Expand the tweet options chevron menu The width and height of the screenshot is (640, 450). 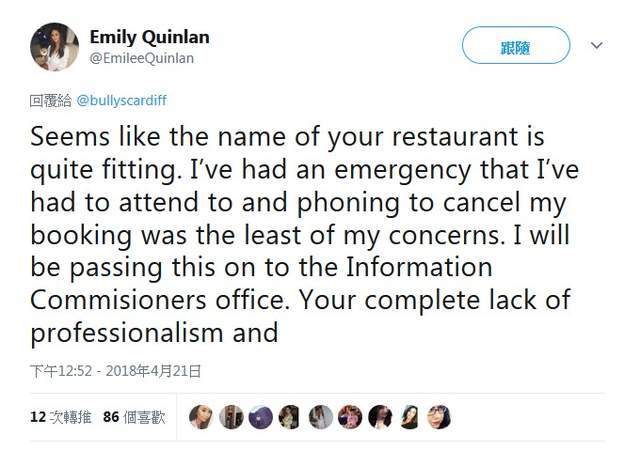(597, 46)
